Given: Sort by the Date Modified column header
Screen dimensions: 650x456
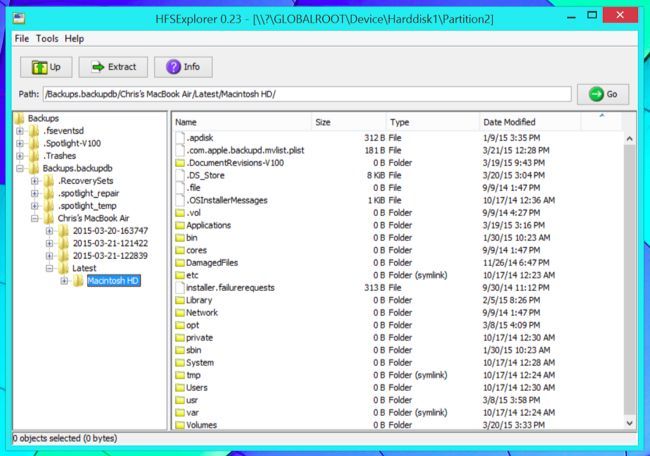Looking at the screenshot, I should click(530, 122).
